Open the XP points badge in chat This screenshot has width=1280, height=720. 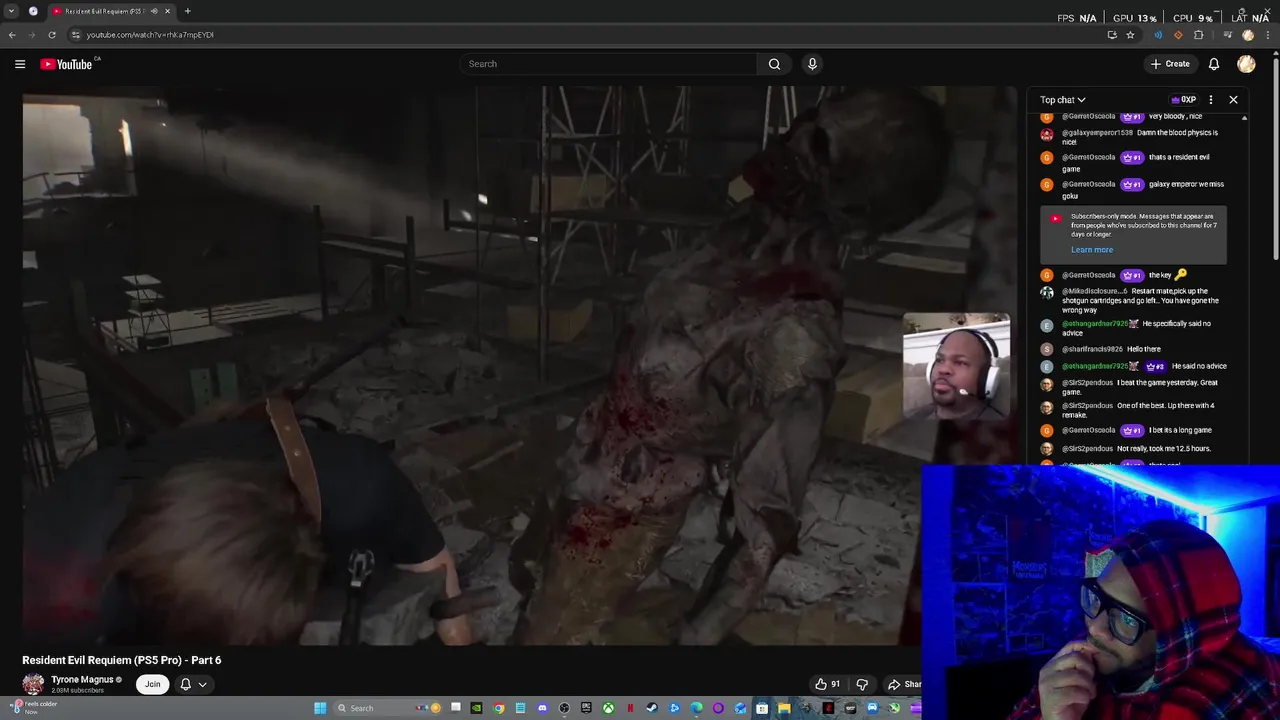tap(1184, 100)
